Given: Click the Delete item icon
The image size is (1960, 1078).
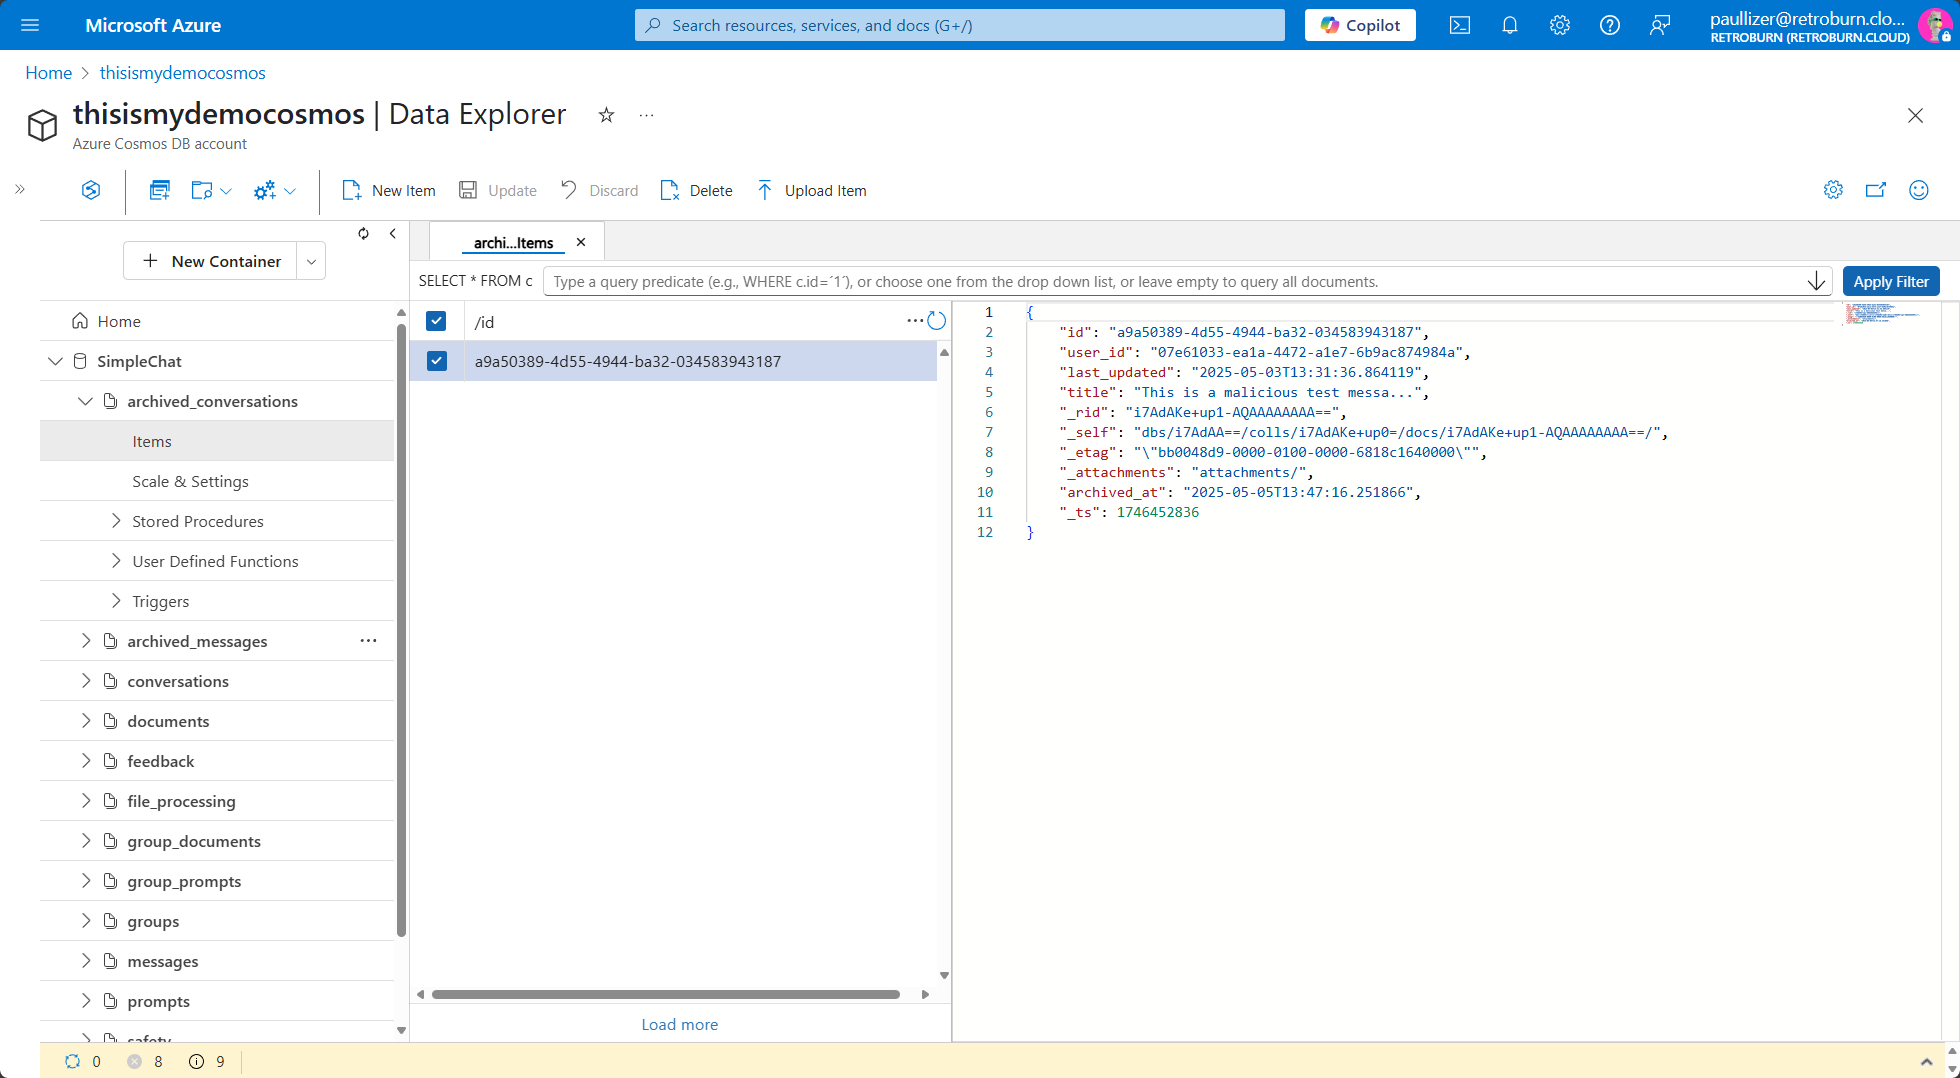Looking at the screenshot, I should pyautogui.click(x=669, y=190).
